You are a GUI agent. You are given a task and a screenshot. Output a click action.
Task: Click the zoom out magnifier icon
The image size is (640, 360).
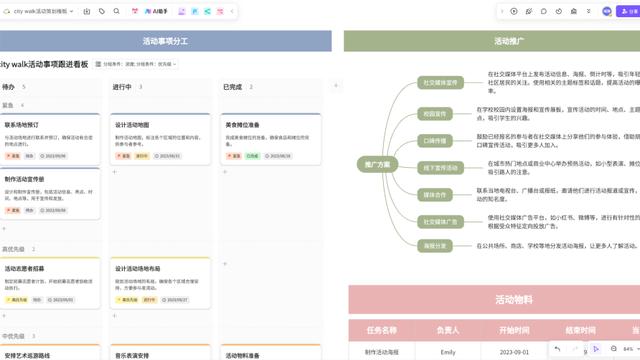pyautogui.click(x=613, y=349)
